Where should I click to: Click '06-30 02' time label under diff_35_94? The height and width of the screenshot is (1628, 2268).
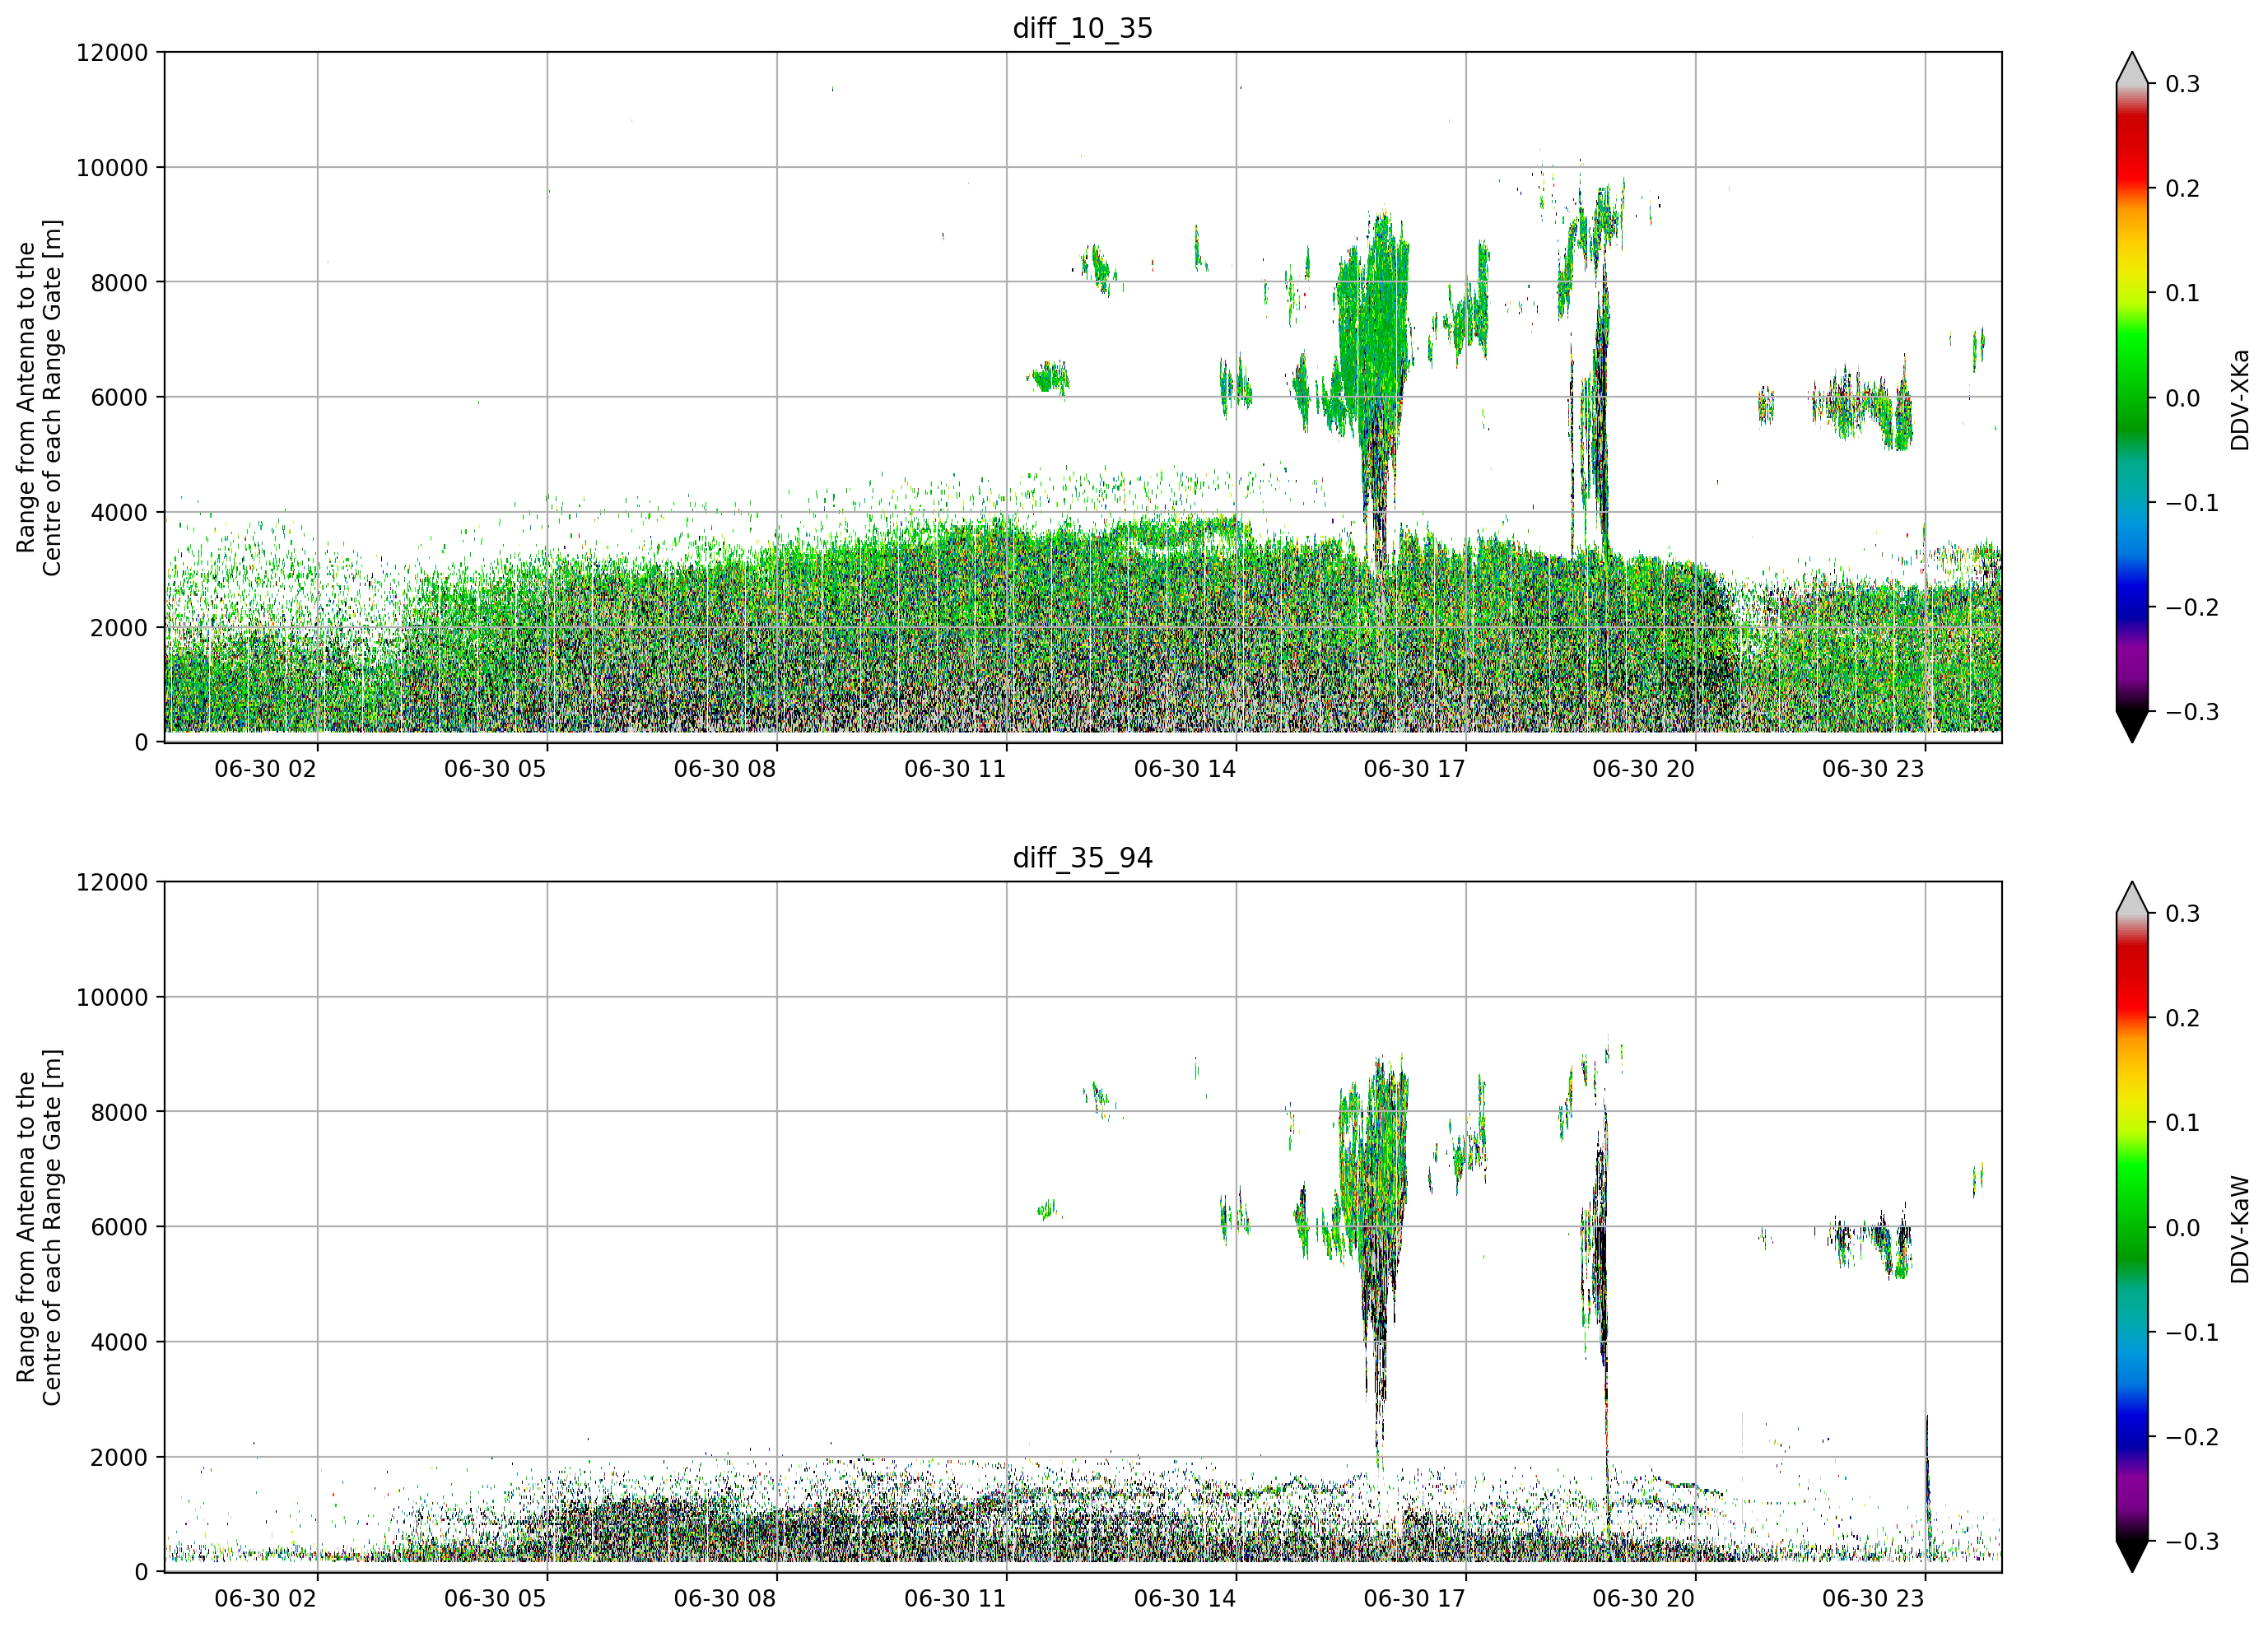[265, 1599]
